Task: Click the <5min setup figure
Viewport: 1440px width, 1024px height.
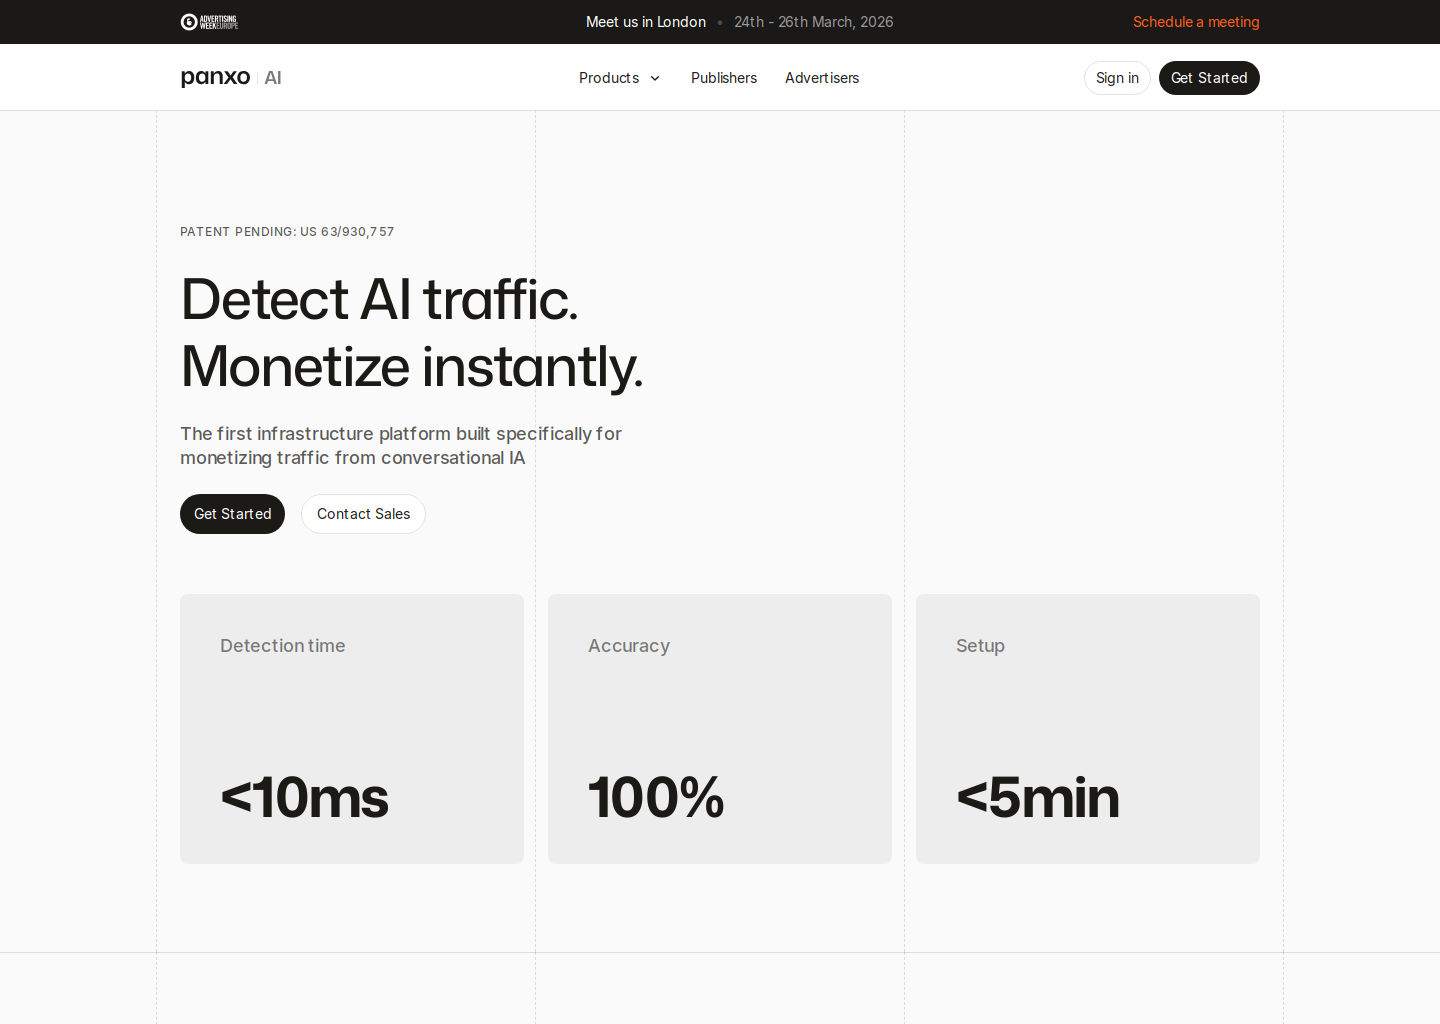Action: (1038, 798)
